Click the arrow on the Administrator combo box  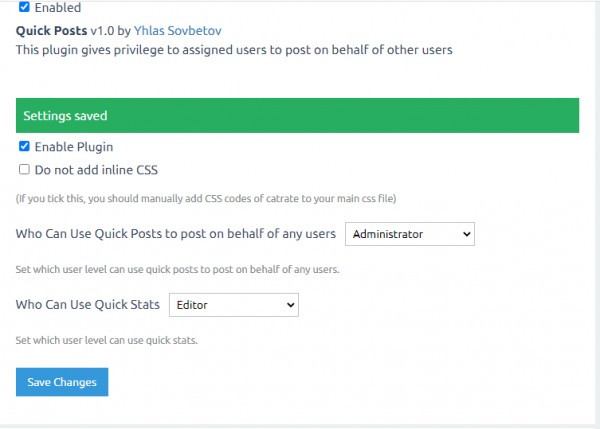click(467, 234)
